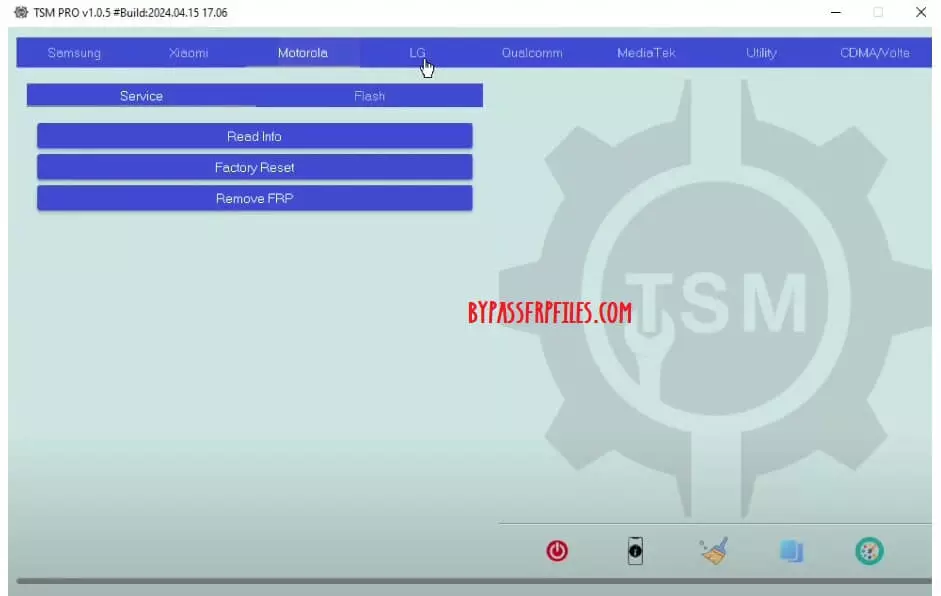Click the Read Info button
This screenshot has width=941, height=596.
point(254,136)
